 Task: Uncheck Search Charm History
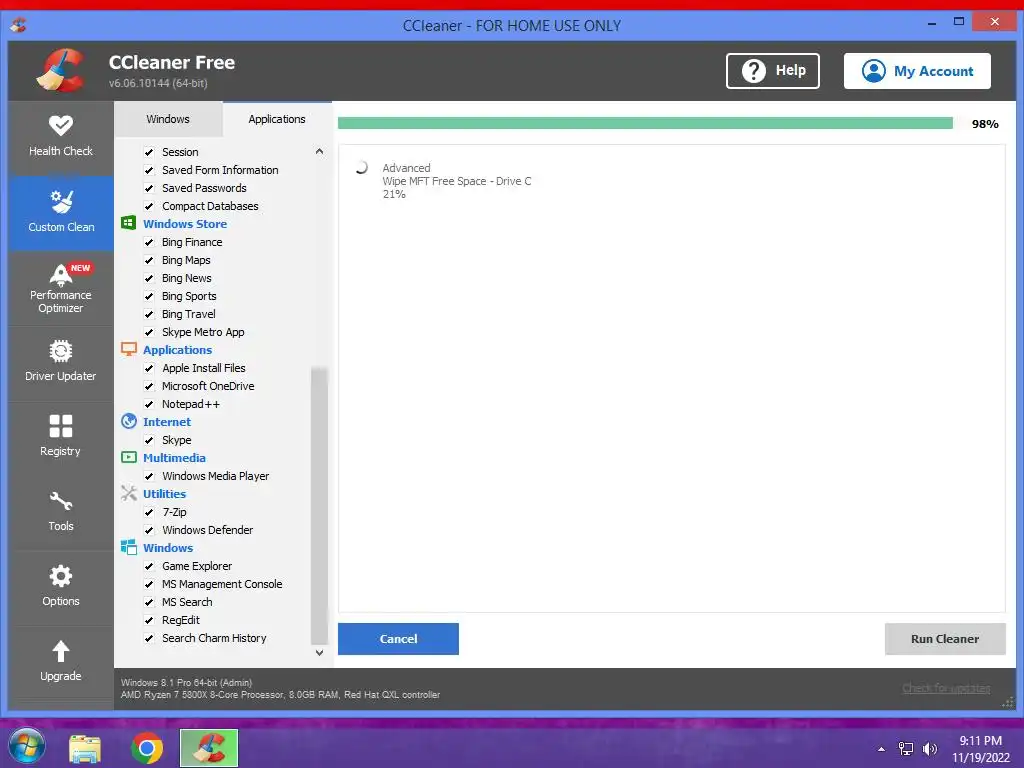pos(149,638)
